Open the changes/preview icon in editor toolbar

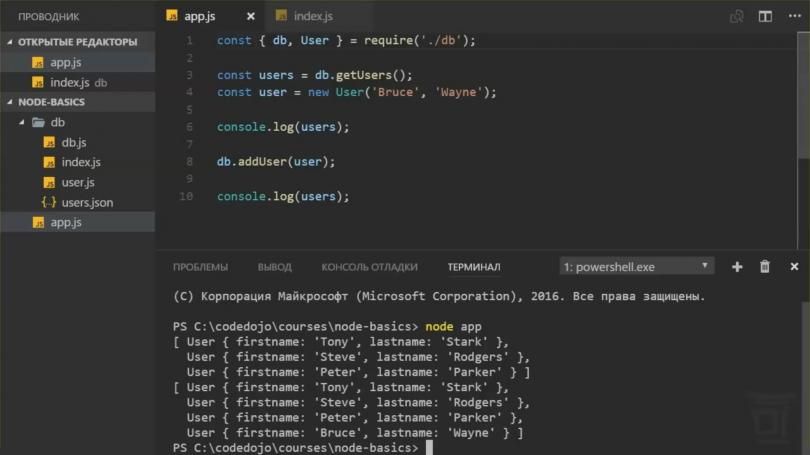(737, 17)
